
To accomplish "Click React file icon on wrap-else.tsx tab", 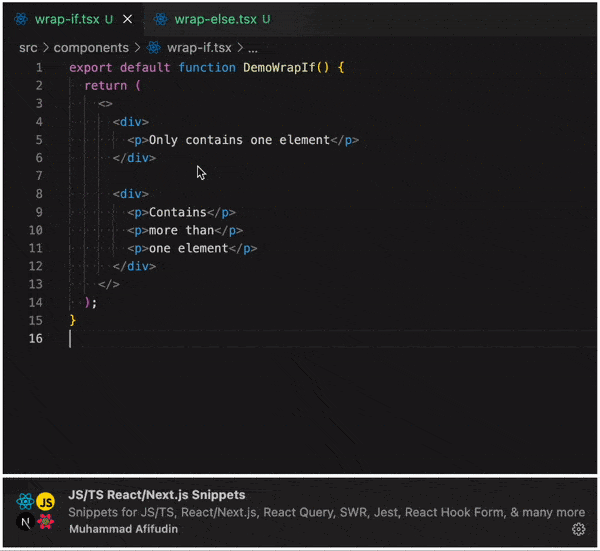I will point(161,19).
